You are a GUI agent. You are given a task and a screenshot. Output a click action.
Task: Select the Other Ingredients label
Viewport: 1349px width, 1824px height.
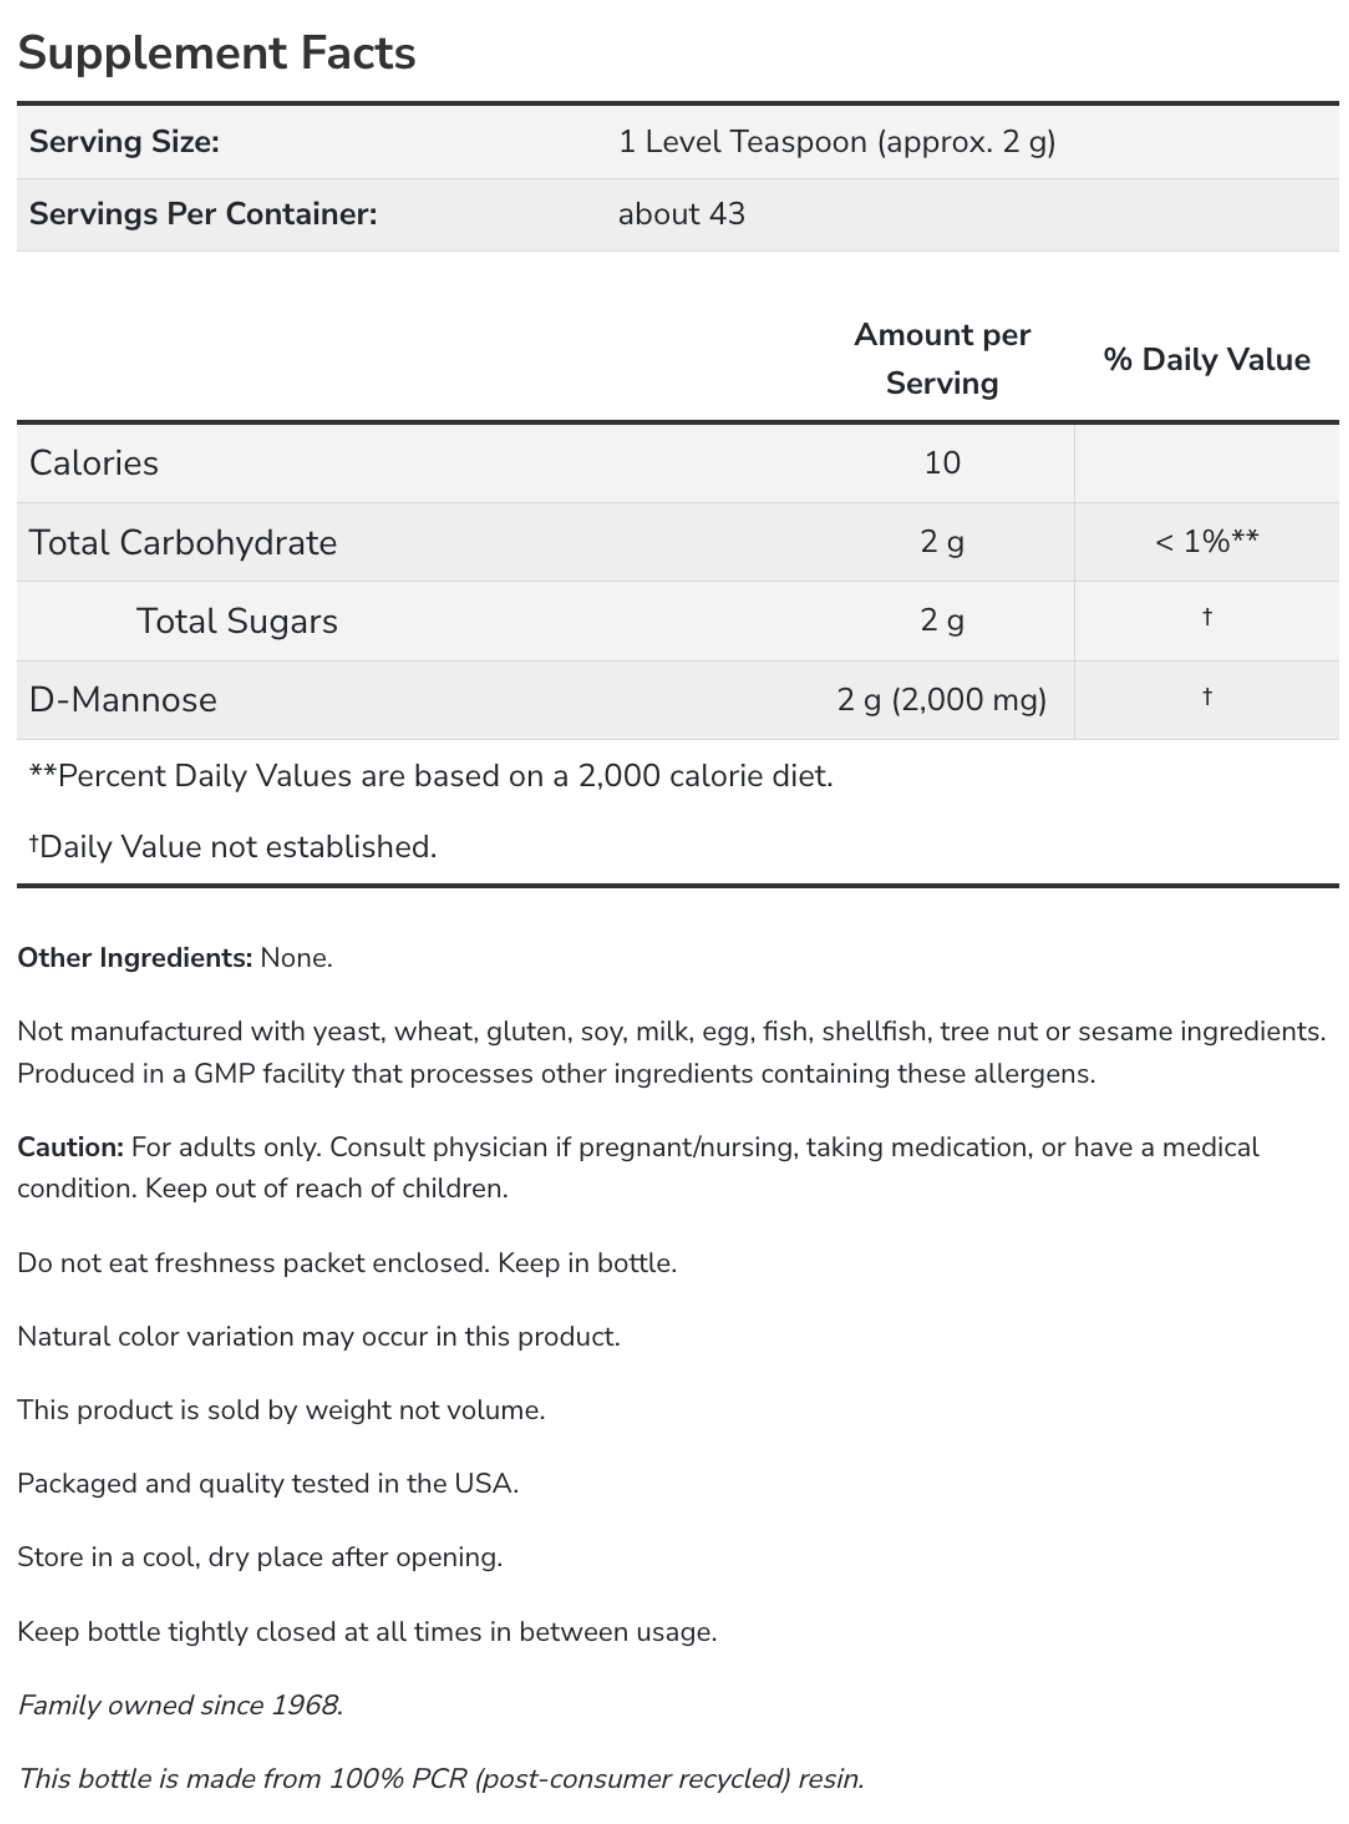(x=135, y=958)
